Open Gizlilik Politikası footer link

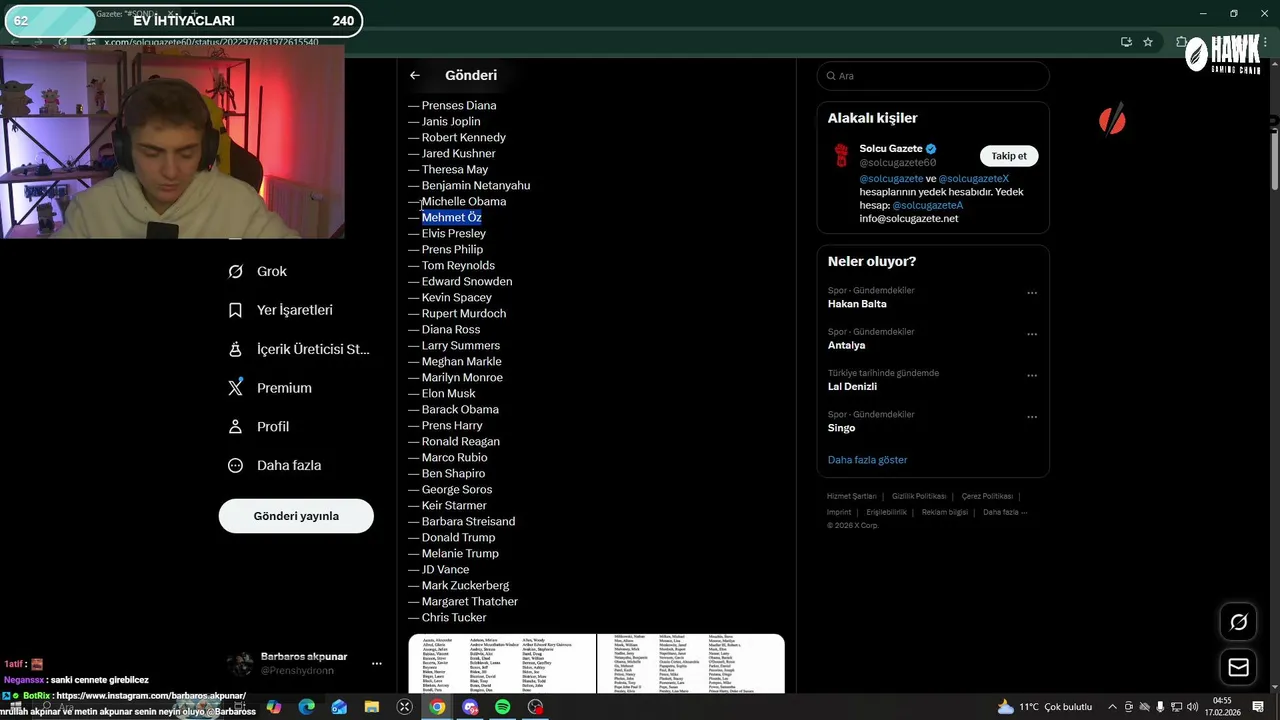(x=919, y=496)
